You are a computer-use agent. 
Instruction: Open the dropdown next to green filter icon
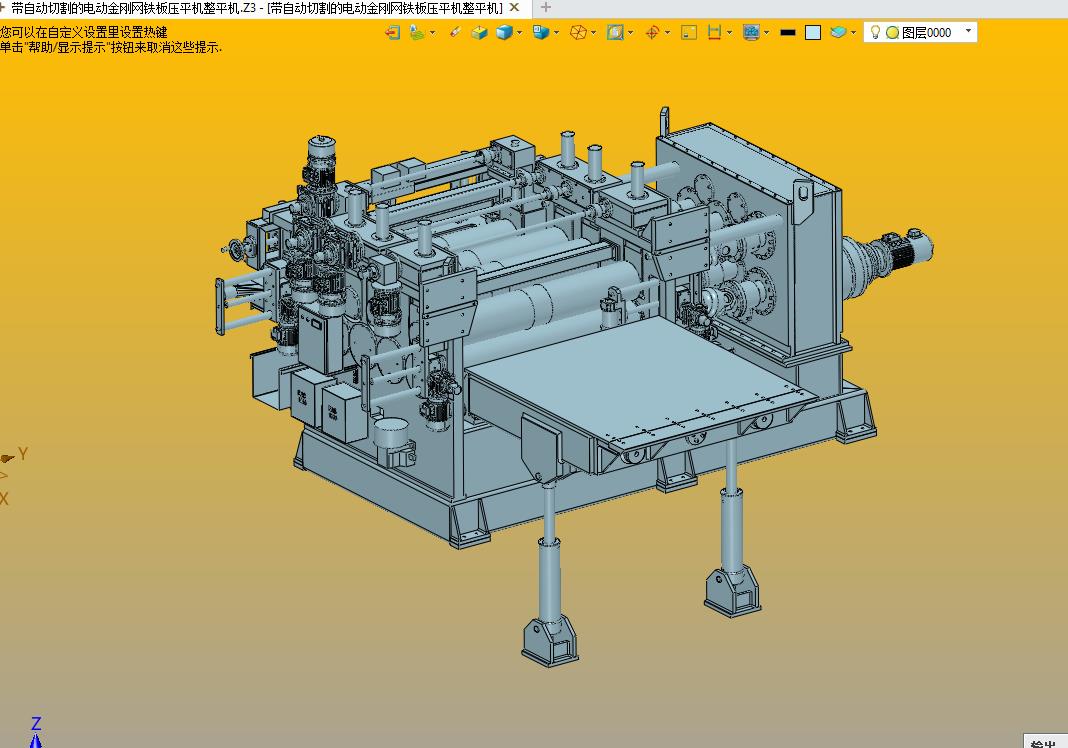[x=433, y=33]
